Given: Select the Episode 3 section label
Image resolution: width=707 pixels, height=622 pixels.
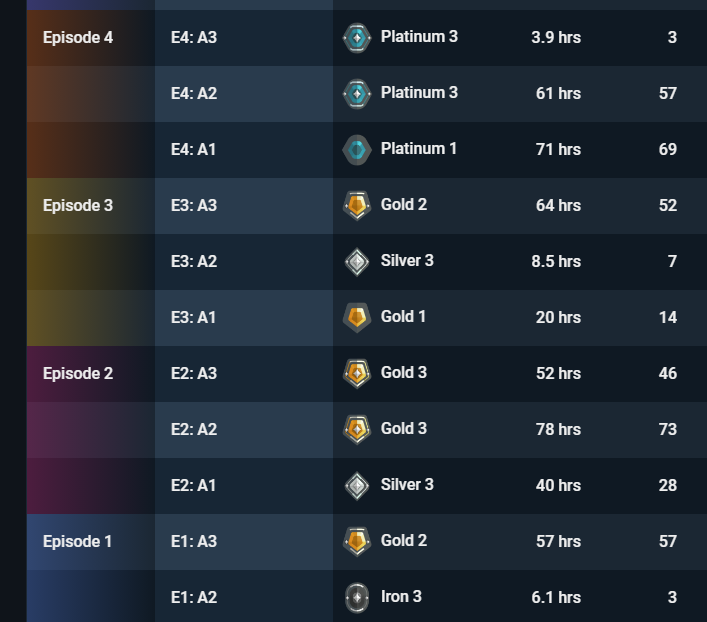Looking at the screenshot, I should [x=78, y=206].
